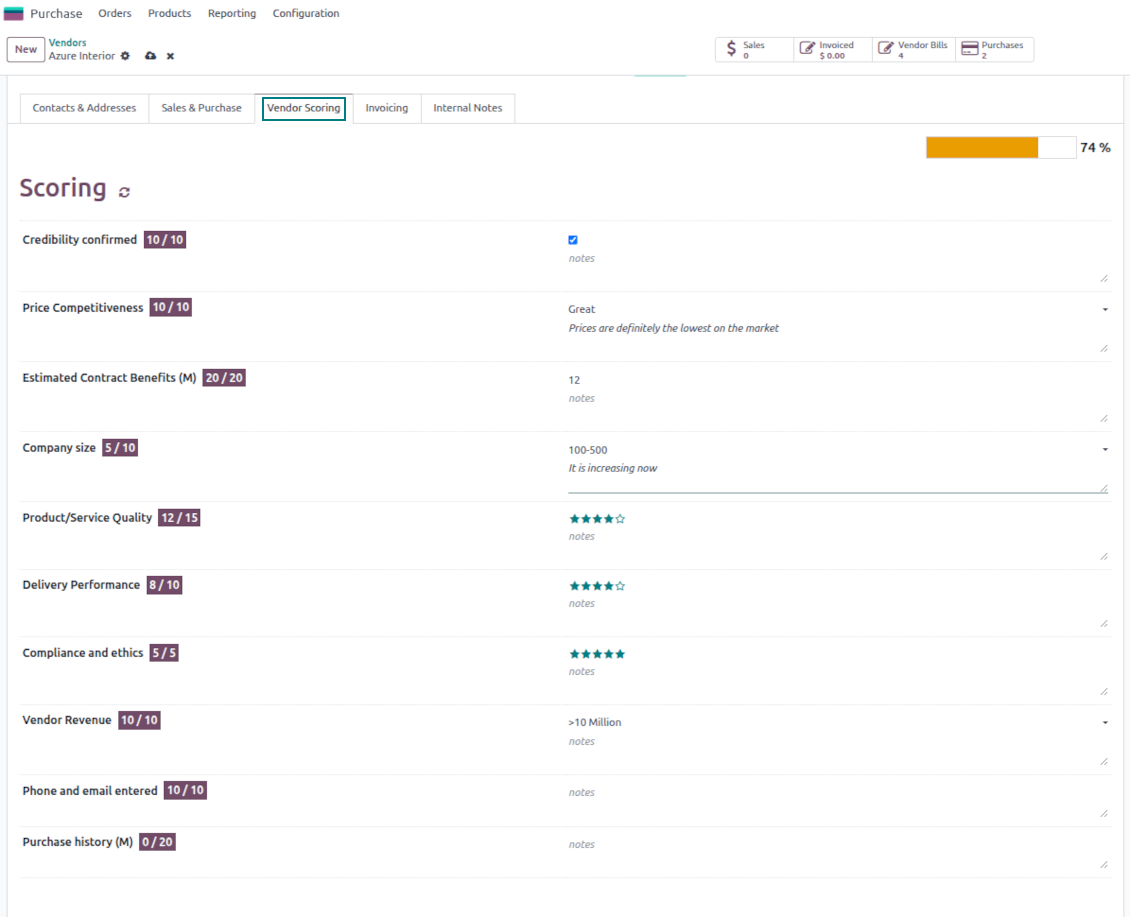1130x917 pixels.
Task: Click the gear actions icon beside Azure Interior
Action: (125, 56)
